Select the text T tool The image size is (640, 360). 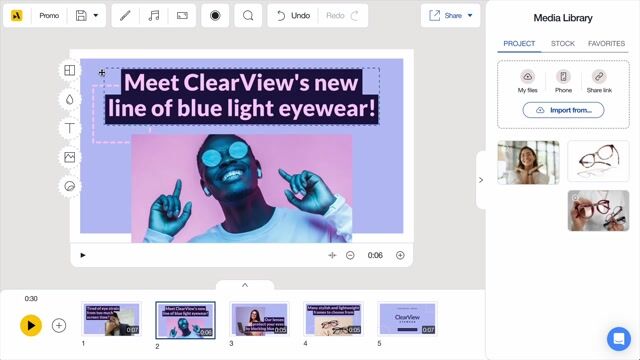tap(70, 128)
